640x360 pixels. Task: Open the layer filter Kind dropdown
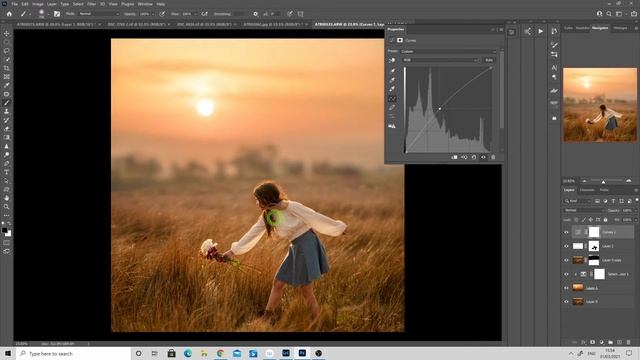pos(577,201)
